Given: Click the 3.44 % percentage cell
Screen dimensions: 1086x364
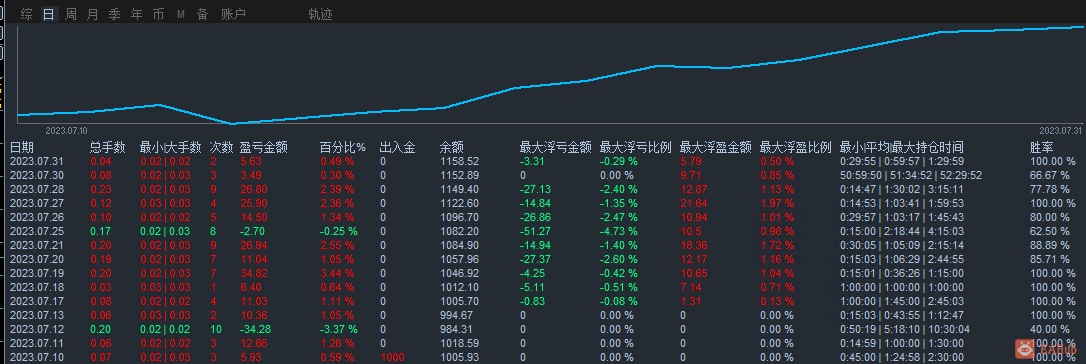Looking at the screenshot, I should click(x=337, y=273).
